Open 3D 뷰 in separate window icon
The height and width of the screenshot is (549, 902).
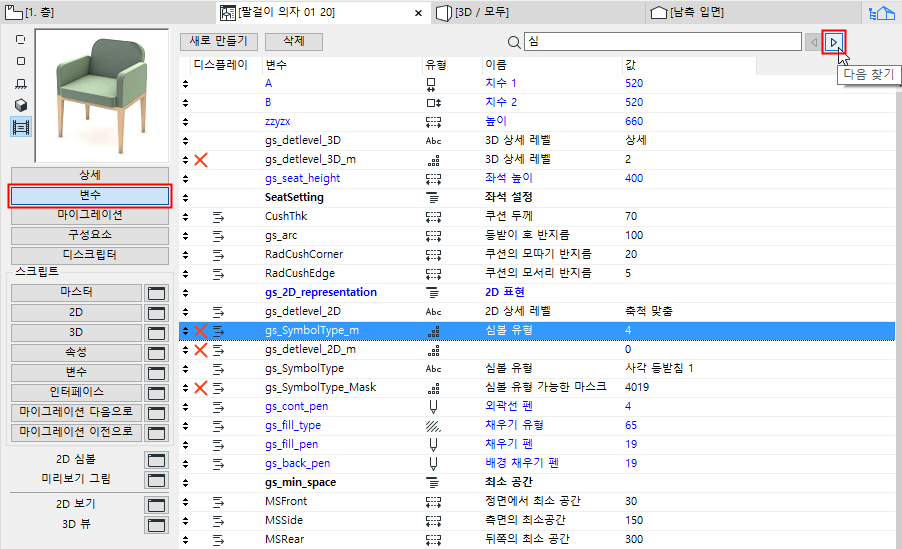click(156, 525)
